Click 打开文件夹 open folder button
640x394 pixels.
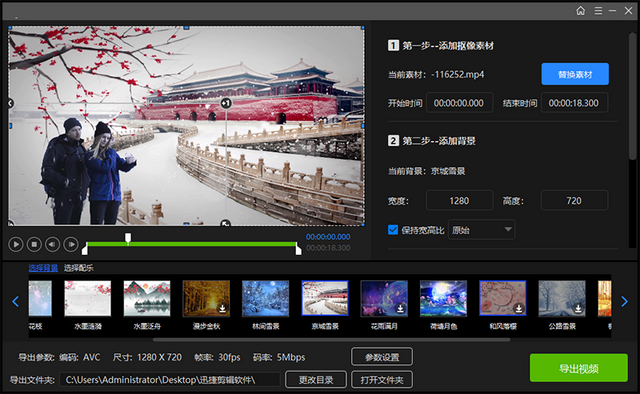[382, 380]
